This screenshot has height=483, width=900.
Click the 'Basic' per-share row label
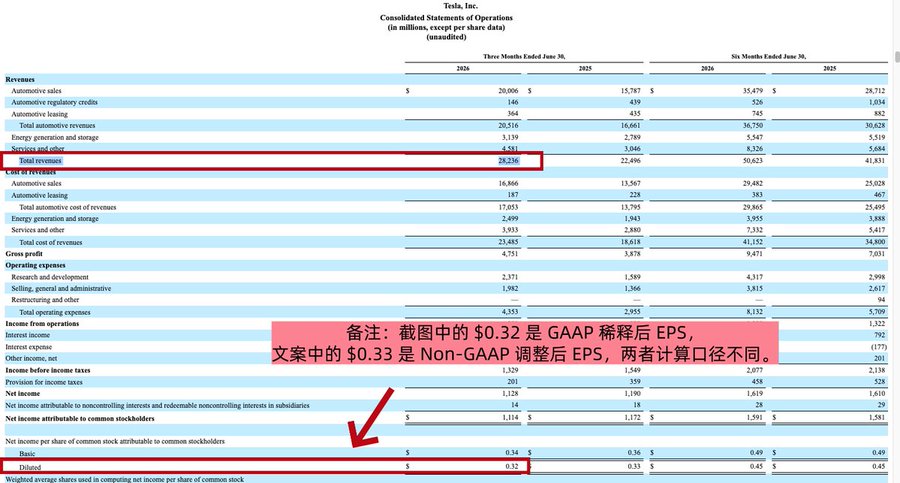coord(27,454)
